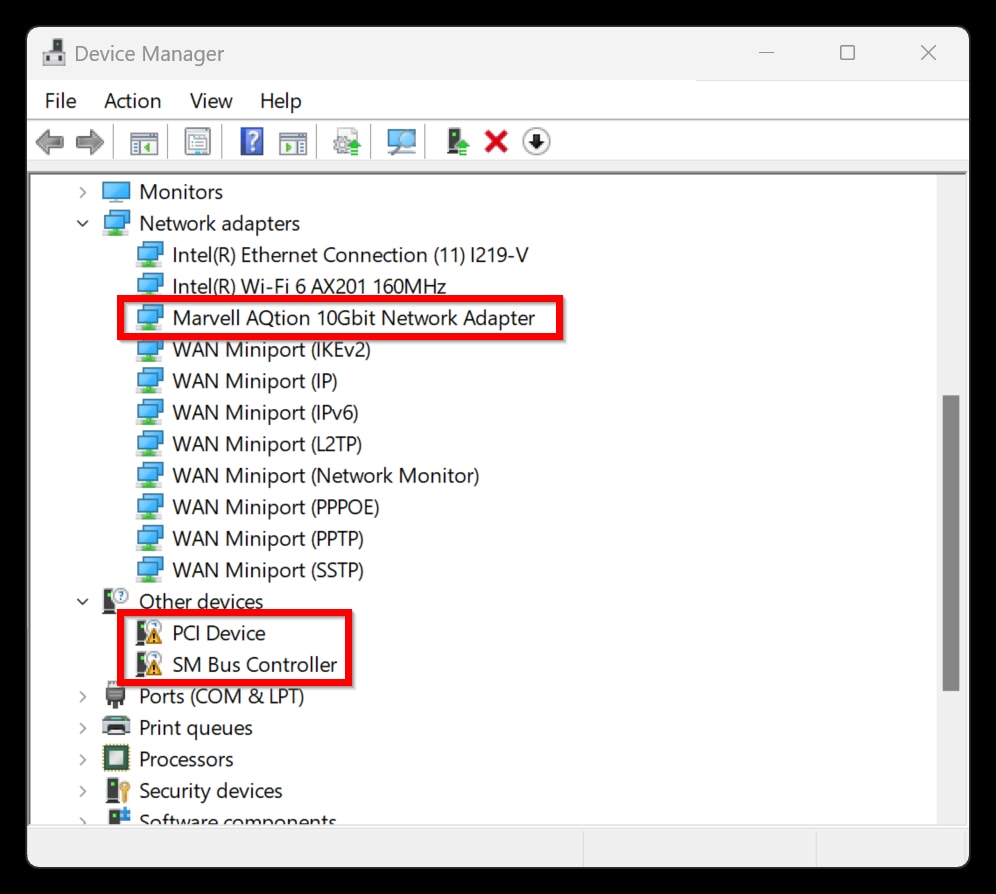This screenshot has height=894, width=996.
Task: Click the Properties toolbar icon
Action: point(198,142)
